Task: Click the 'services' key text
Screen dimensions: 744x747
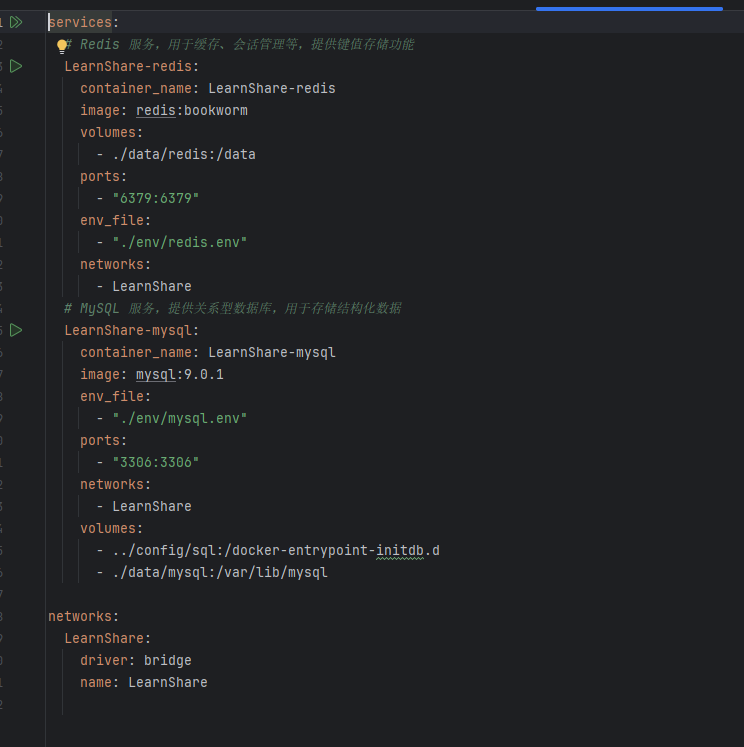Action: (80, 22)
